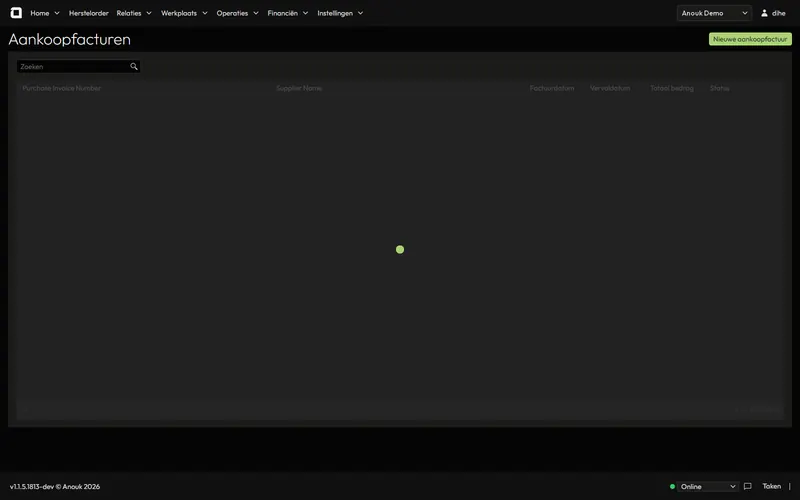800x500 pixels.
Task: Expand the chevron beside Werkplaats
Action: coord(205,13)
